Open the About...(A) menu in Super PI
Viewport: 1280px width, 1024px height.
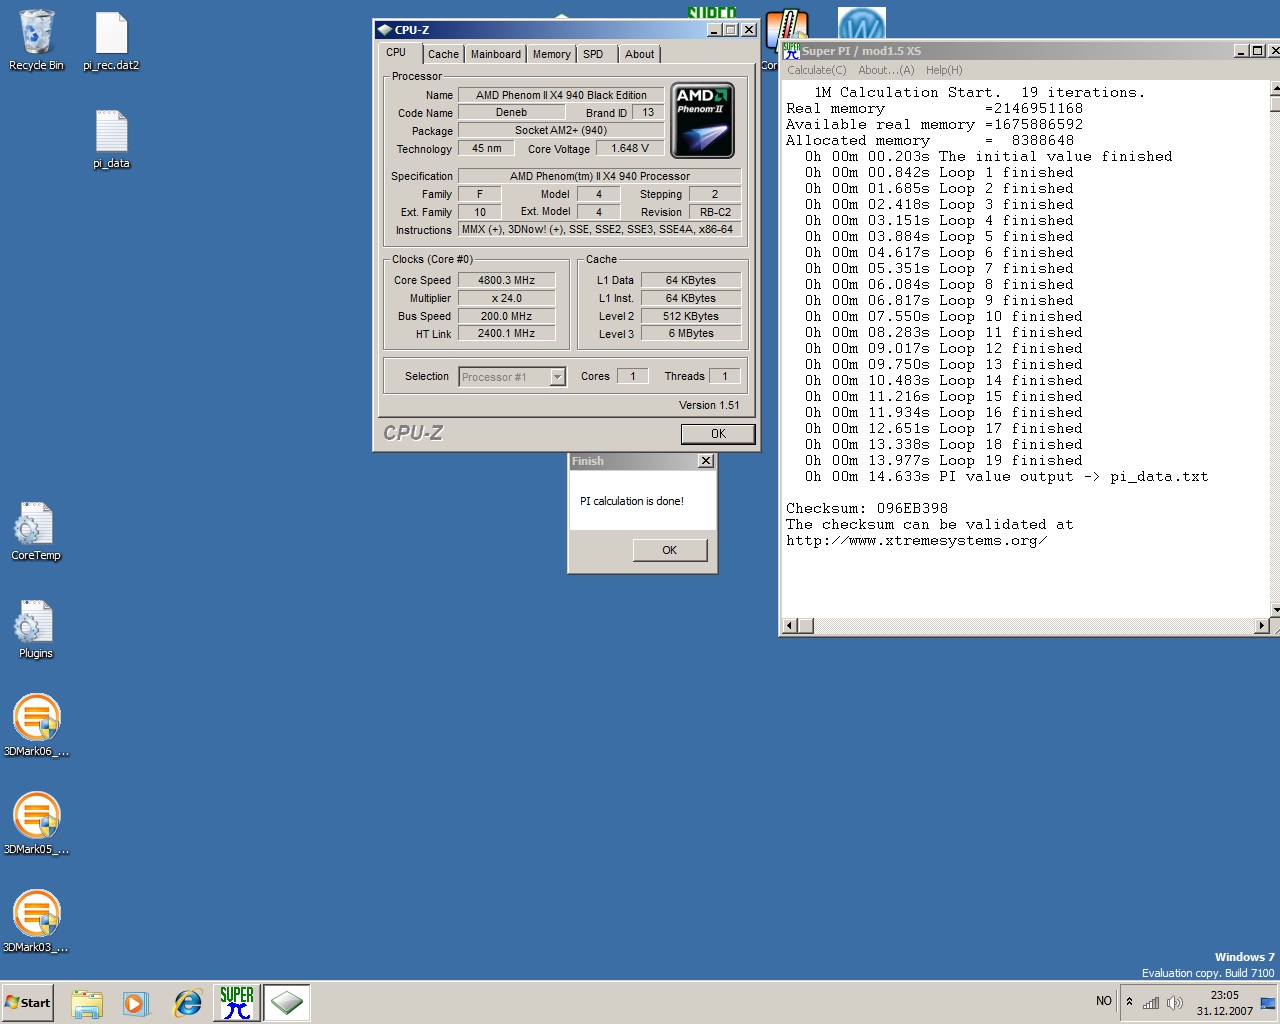(x=886, y=70)
